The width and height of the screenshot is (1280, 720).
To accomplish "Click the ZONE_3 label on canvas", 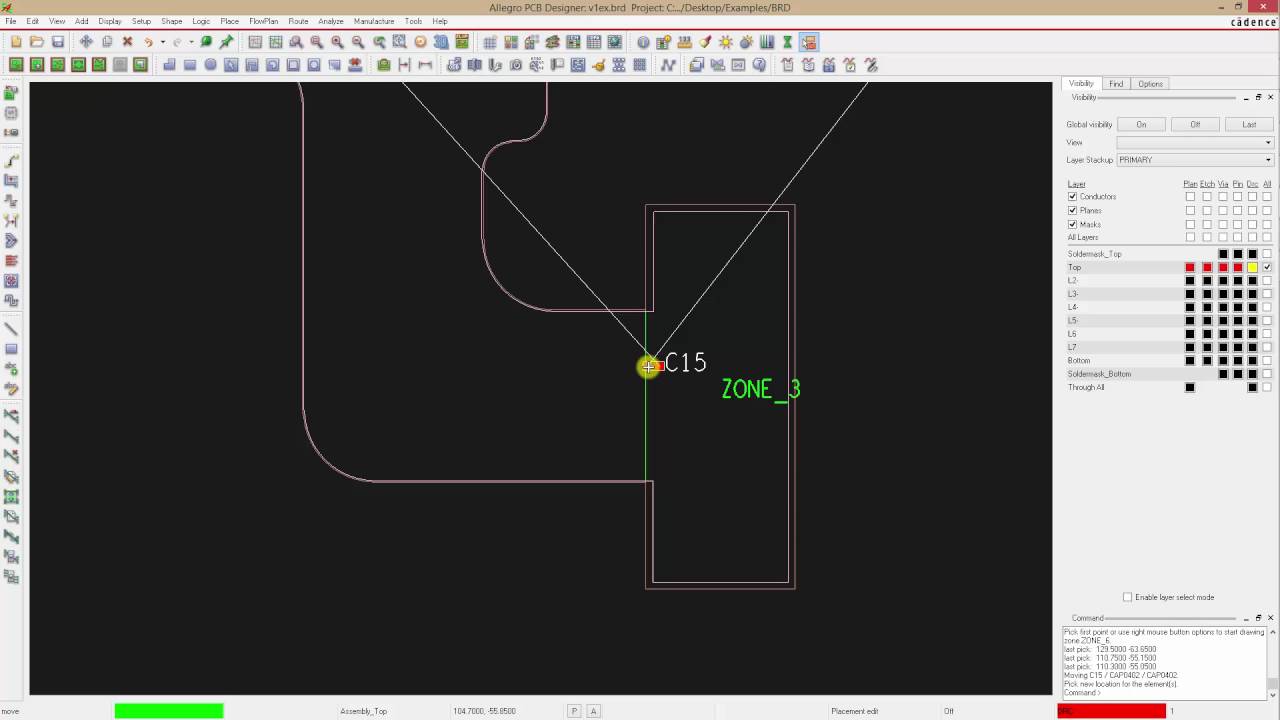I will pos(761,389).
